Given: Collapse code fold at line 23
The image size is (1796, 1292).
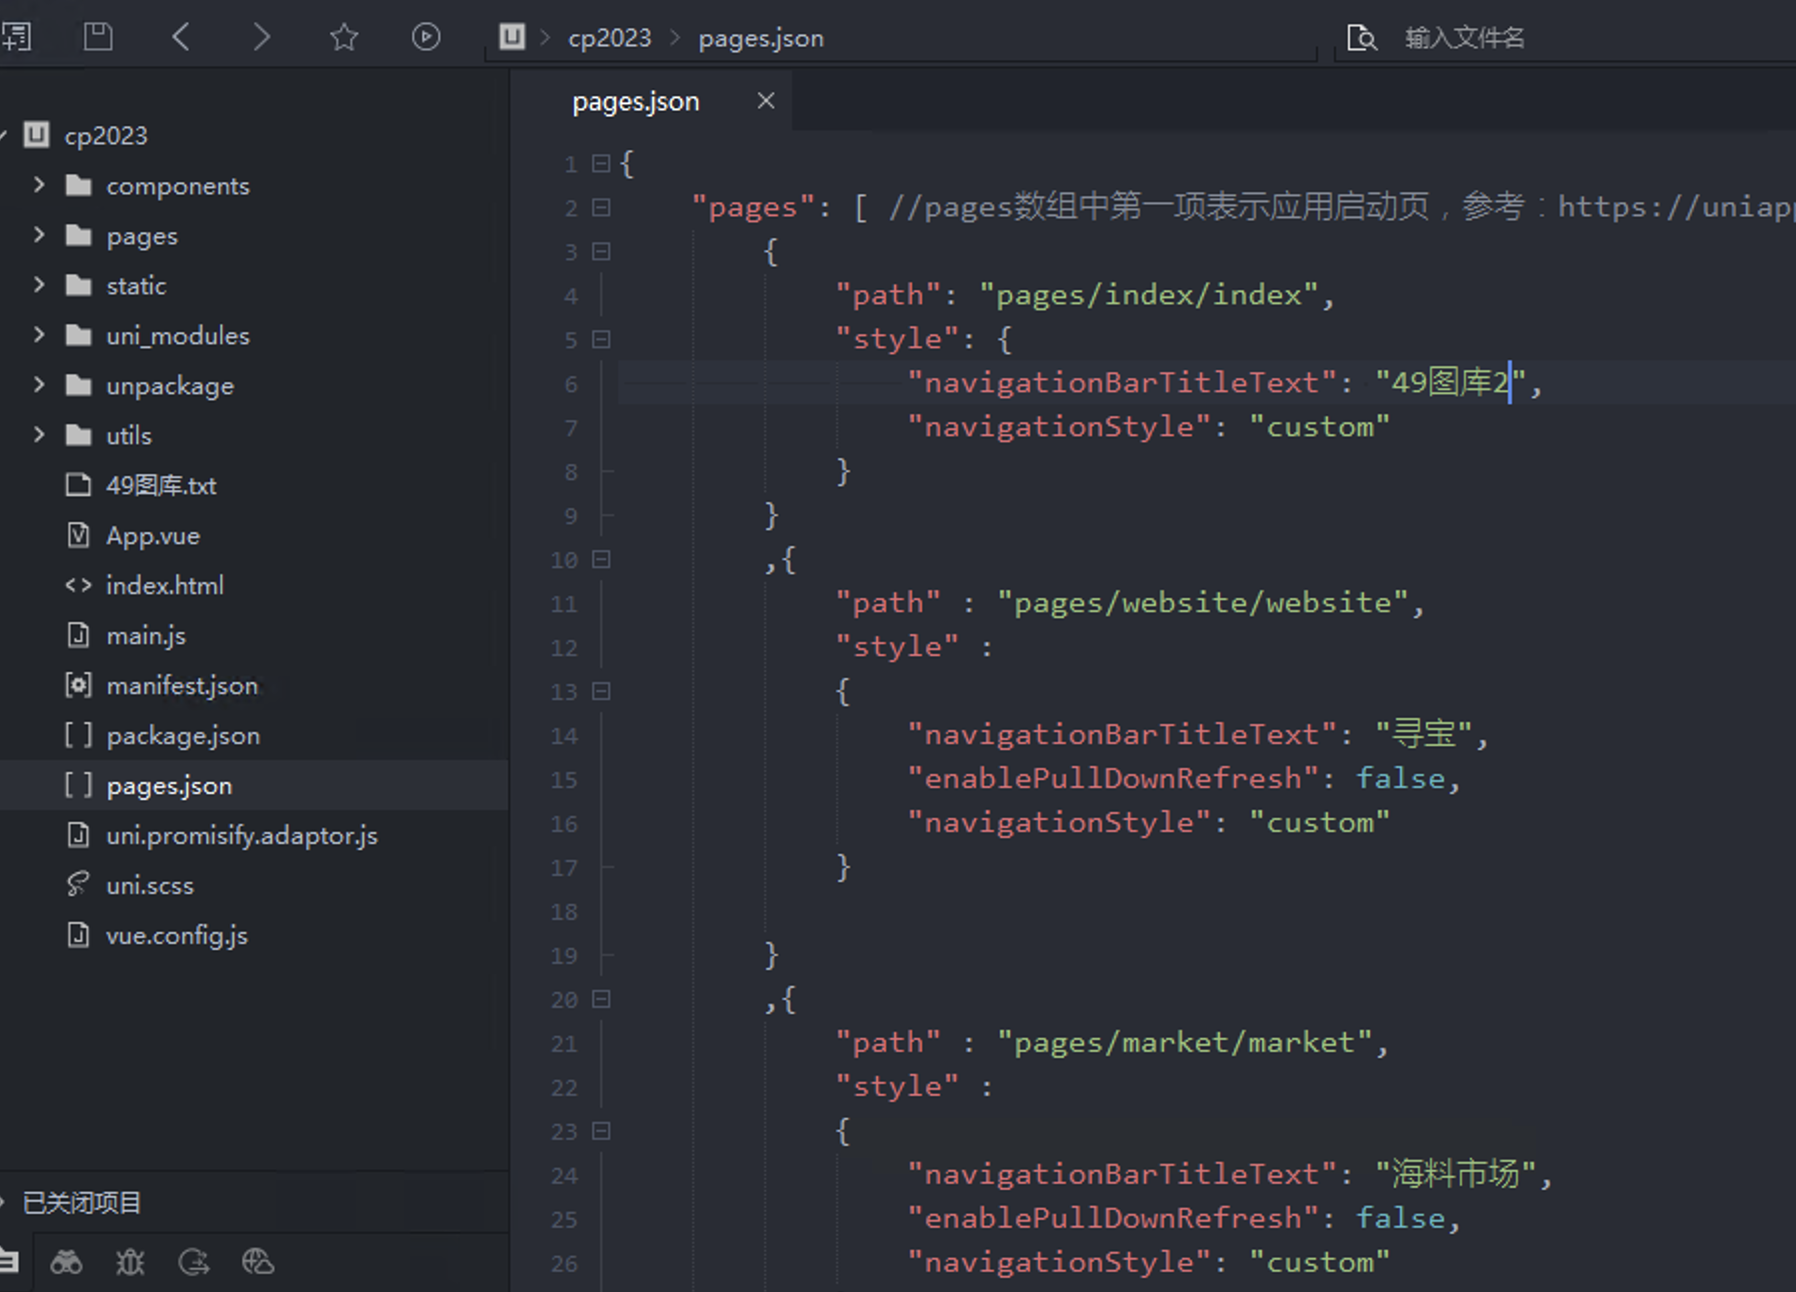Looking at the screenshot, I should [x=601, y=1131].
